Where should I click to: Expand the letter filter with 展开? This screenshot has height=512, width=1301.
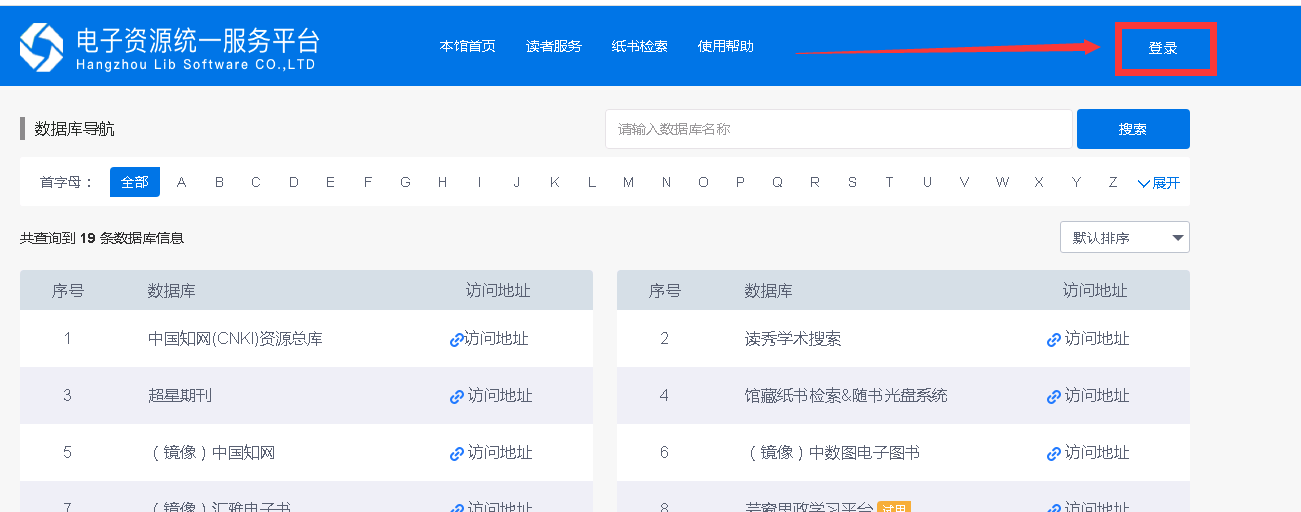tap(1158, 183)
